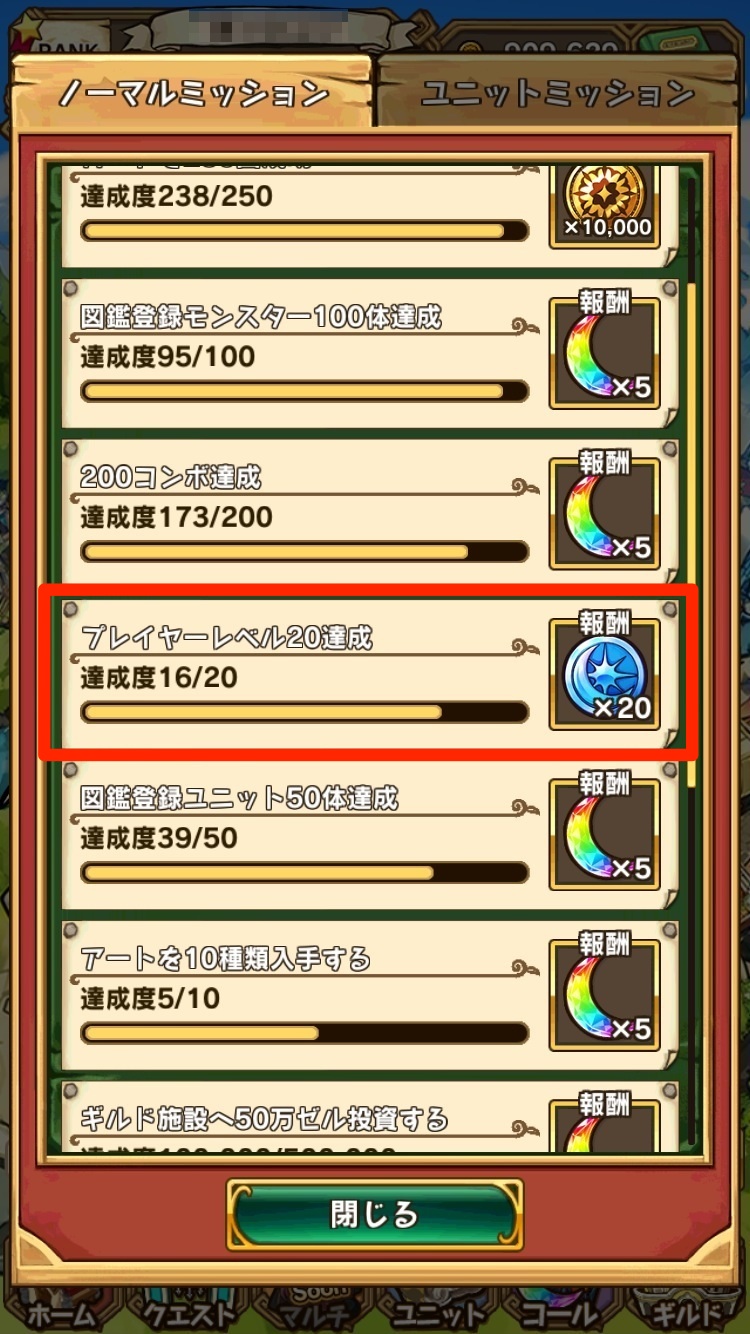Tap rainbow crescent reward for ユニット50体 mission
The width and height of the screenshot is (750, 1334).
click(x=605, y=836)
